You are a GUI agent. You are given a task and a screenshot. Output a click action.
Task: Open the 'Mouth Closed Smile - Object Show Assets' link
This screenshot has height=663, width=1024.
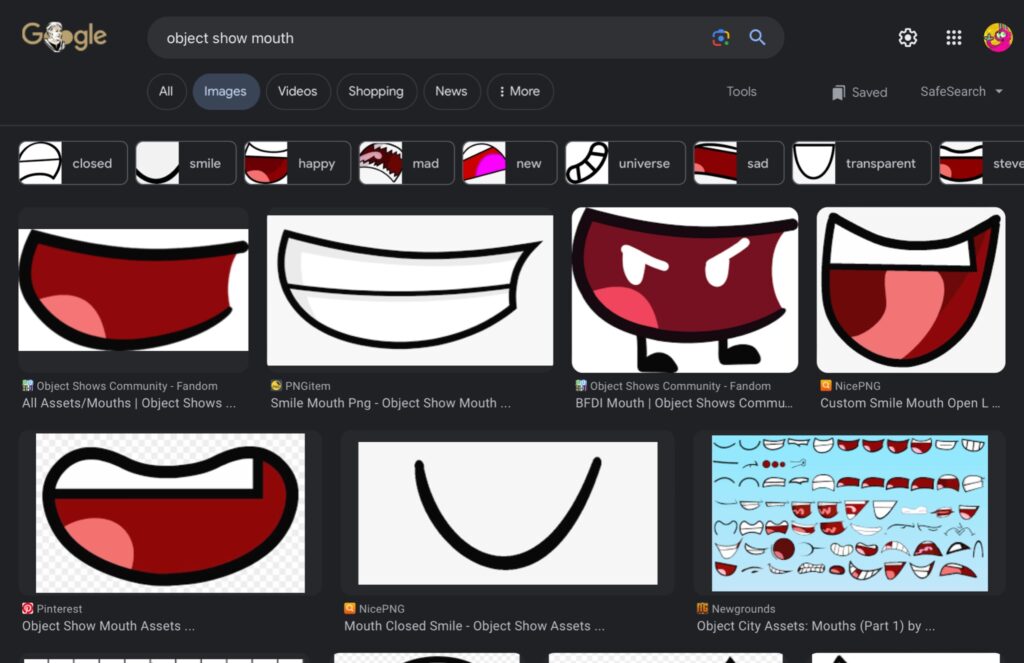(474, 626)
